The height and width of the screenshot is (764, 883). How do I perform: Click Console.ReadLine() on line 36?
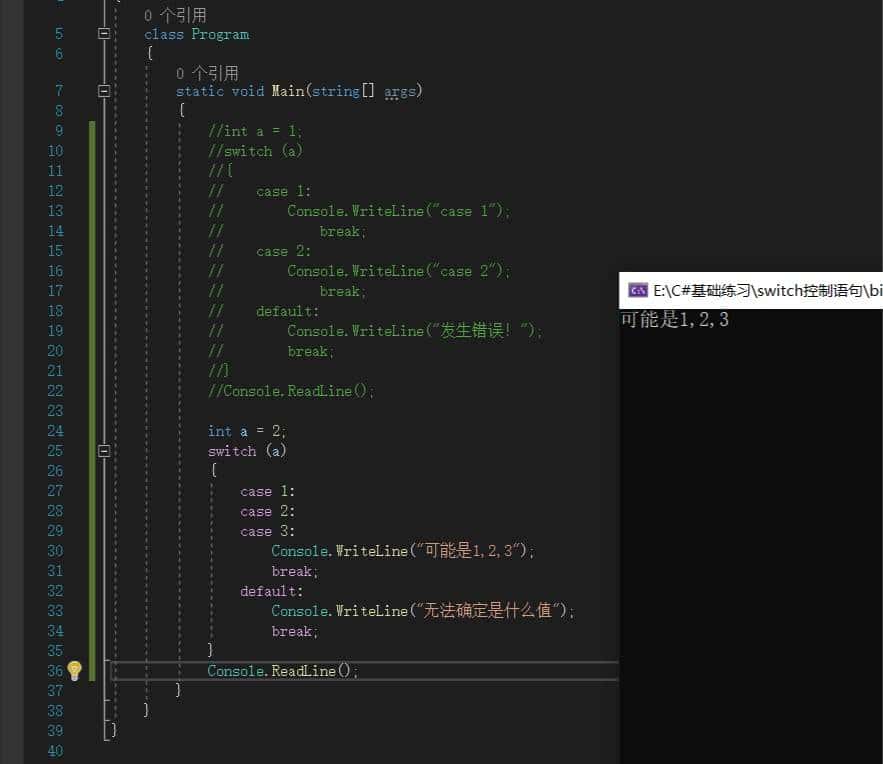click(x=283, y=671)
